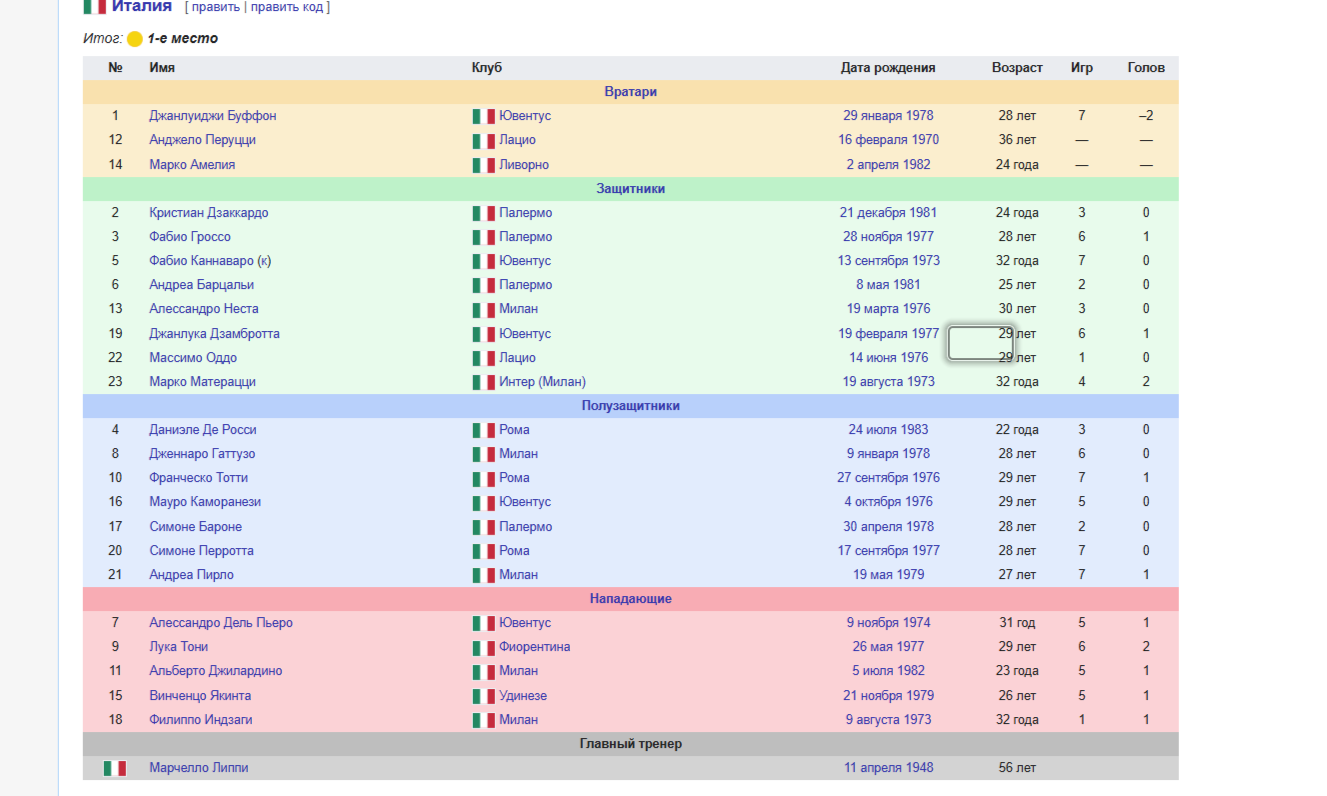Image resolution: width=1327 pixels, height=796 pixels.
Task: Open the Вратари position header link
Action: [631, 92]
